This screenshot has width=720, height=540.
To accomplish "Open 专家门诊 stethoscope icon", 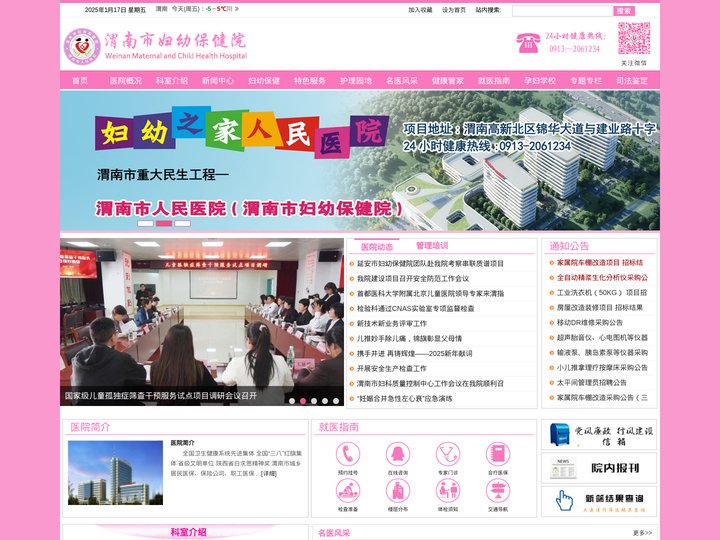I will coord(448,454).
